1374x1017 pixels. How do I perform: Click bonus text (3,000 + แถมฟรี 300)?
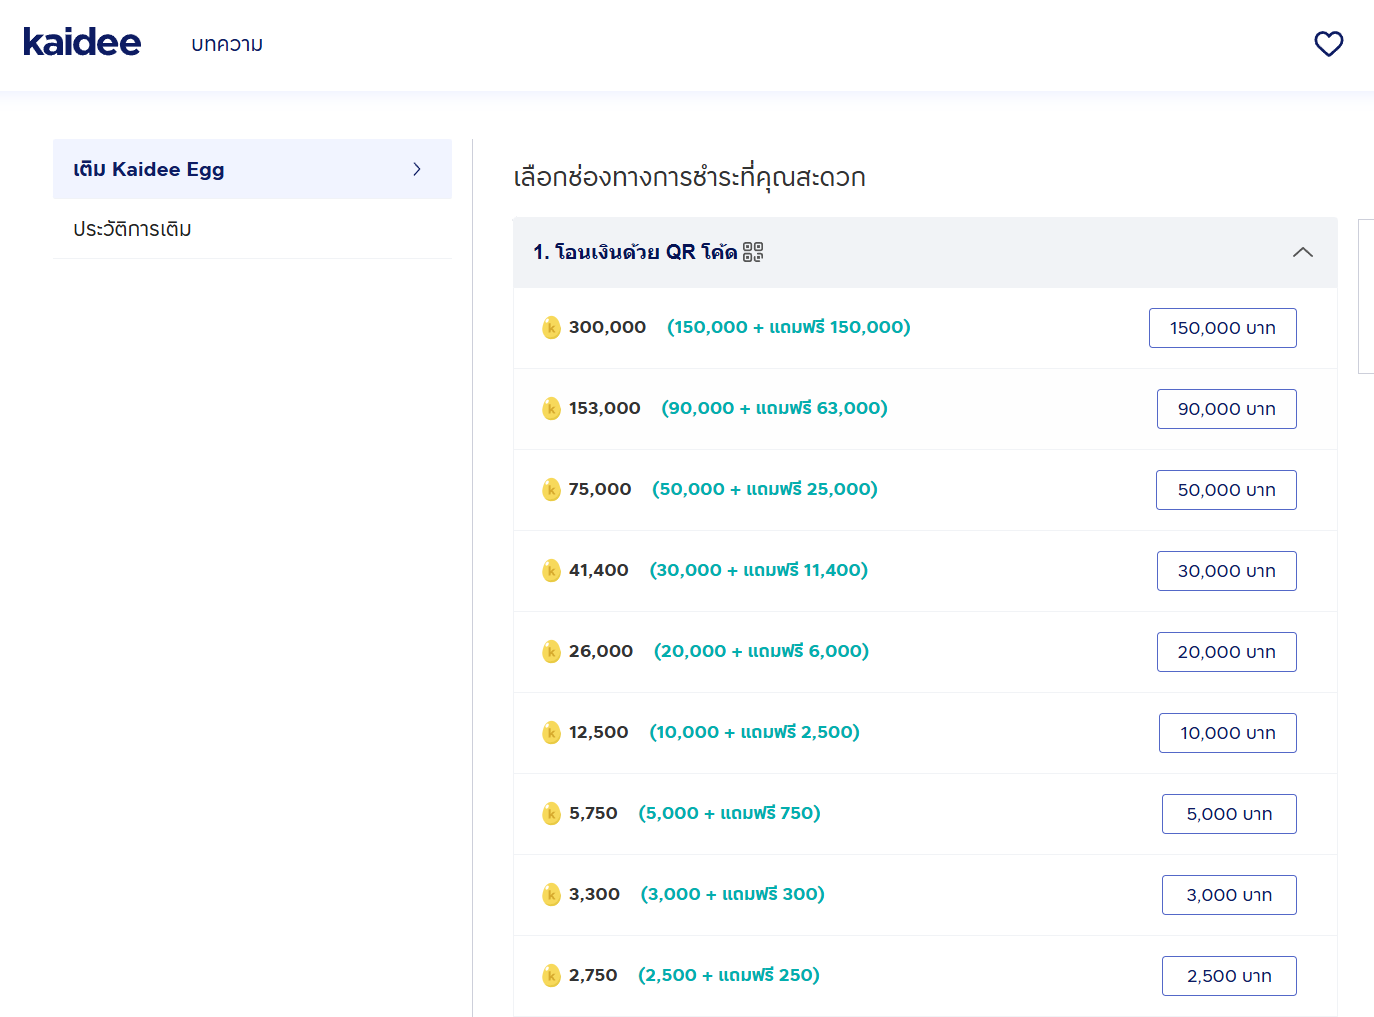coord(733,894)
